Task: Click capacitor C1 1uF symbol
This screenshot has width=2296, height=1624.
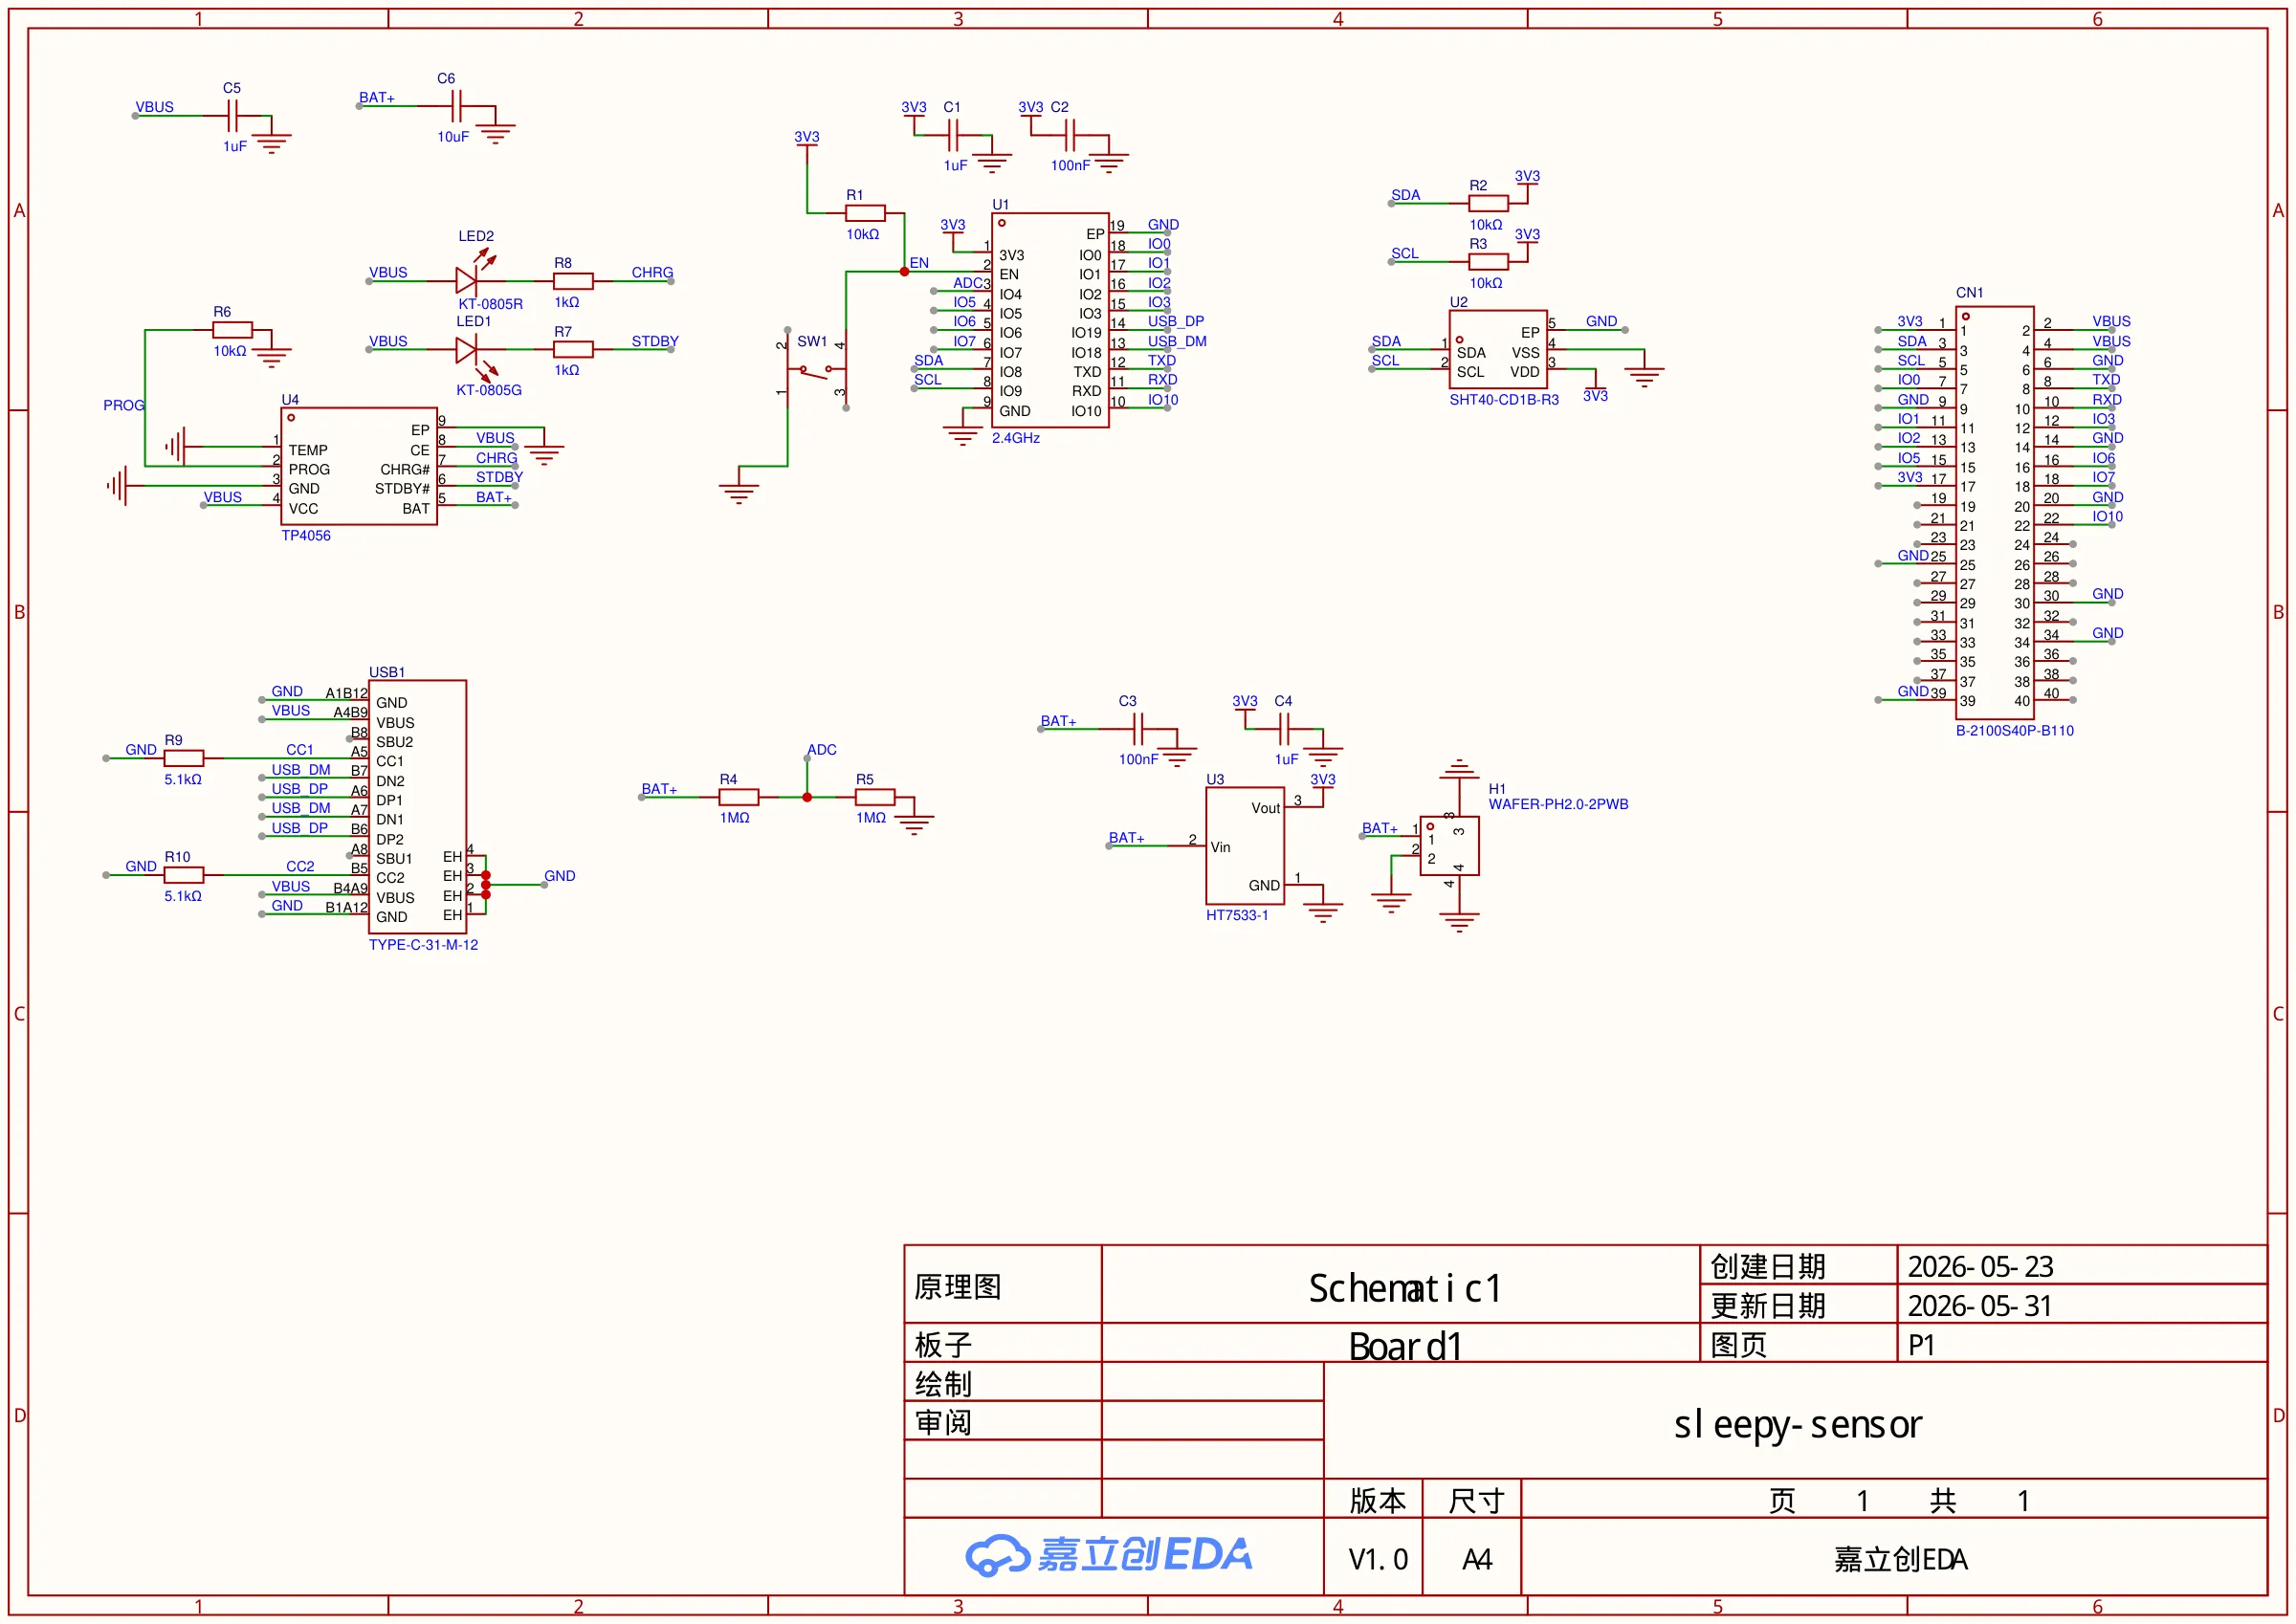Action: 953,135
